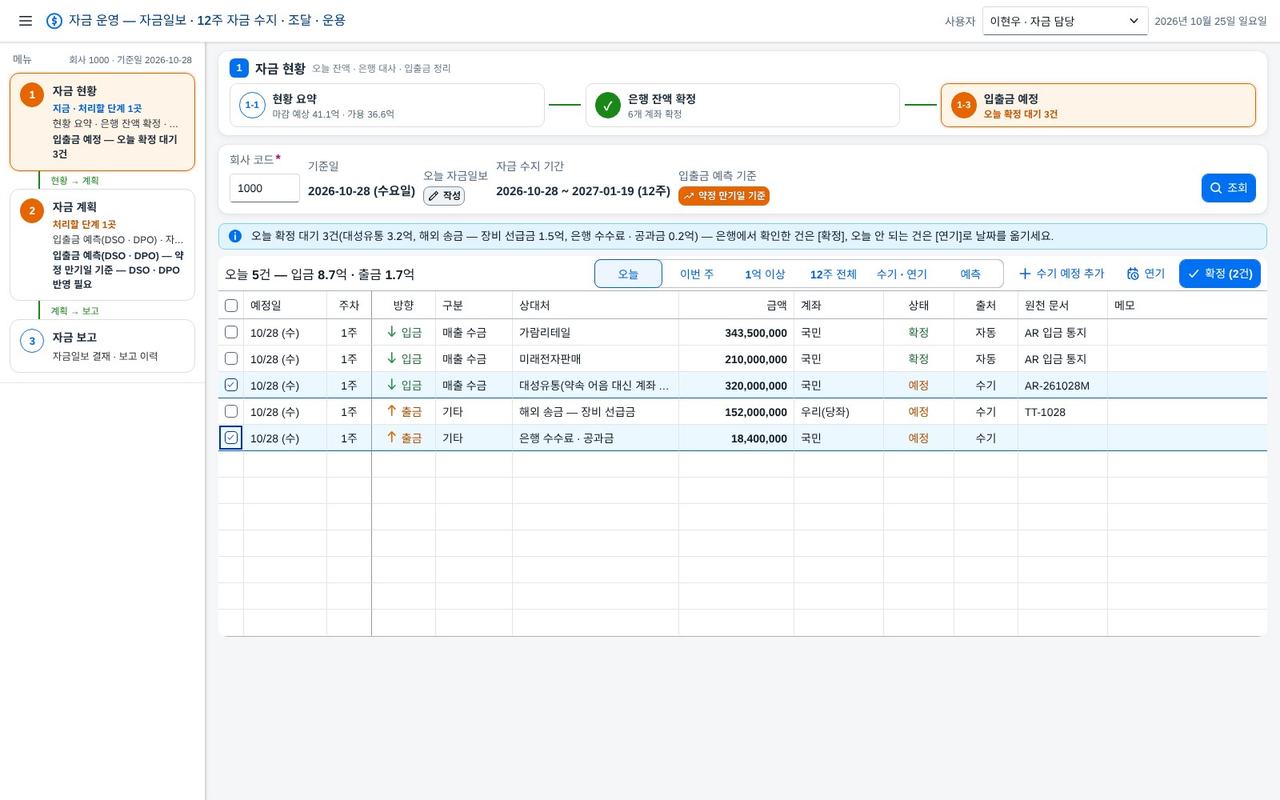This screenshot has height=800, width=1280.
Task: Click the 출금 arrow for 해외 송금 row
Action: (392, 411)
